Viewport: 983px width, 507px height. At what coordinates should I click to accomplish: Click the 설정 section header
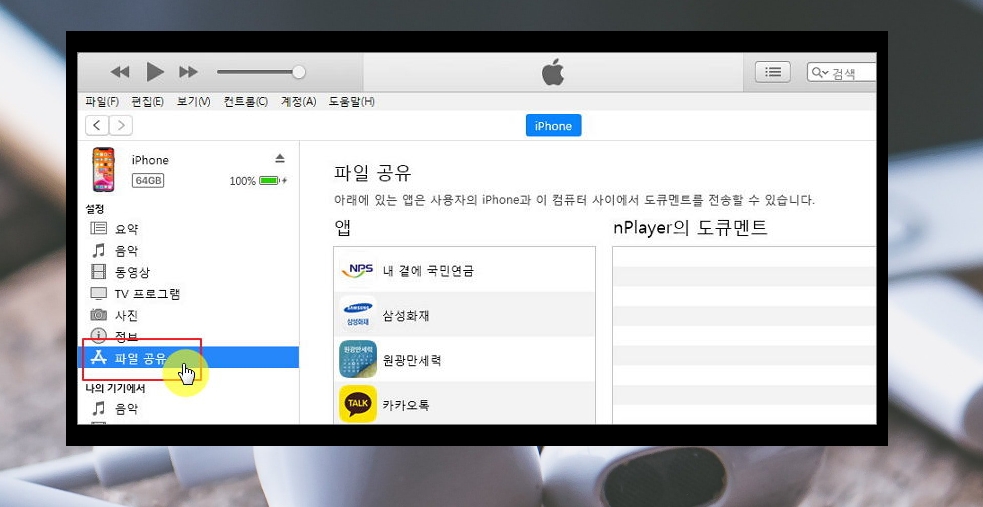(95, 209)
